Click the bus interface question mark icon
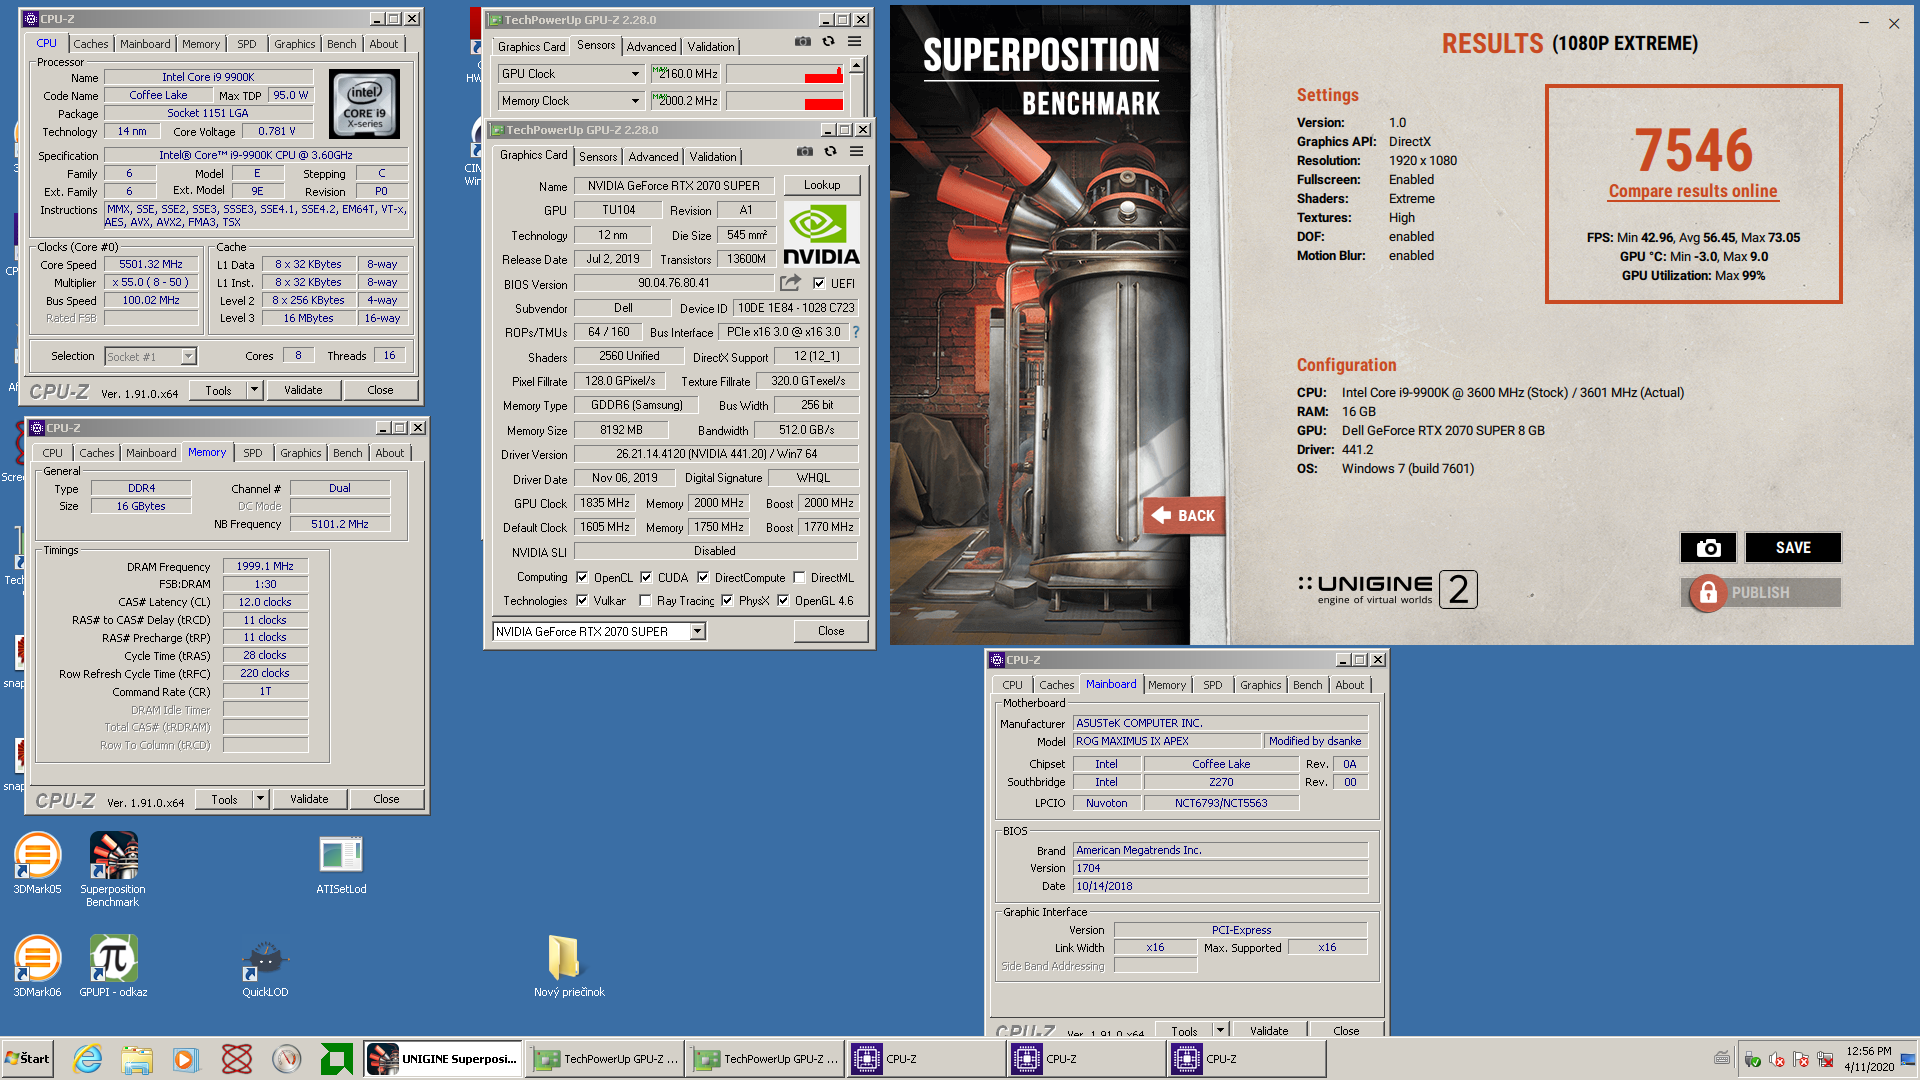 (x=856, y=332)
